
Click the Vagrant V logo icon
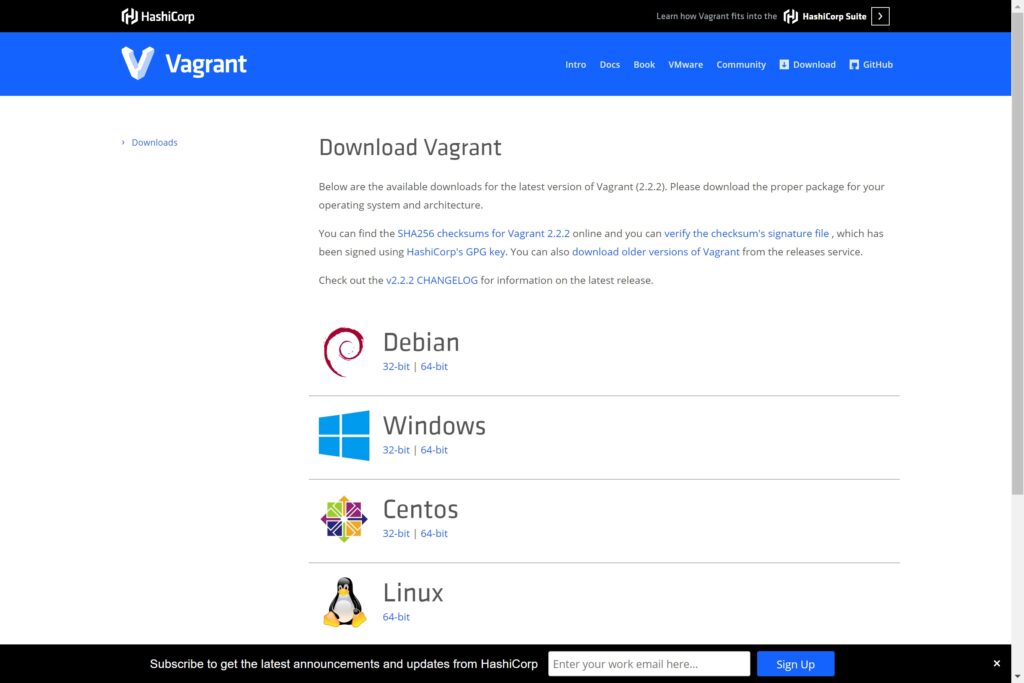[x=138, y=63]
